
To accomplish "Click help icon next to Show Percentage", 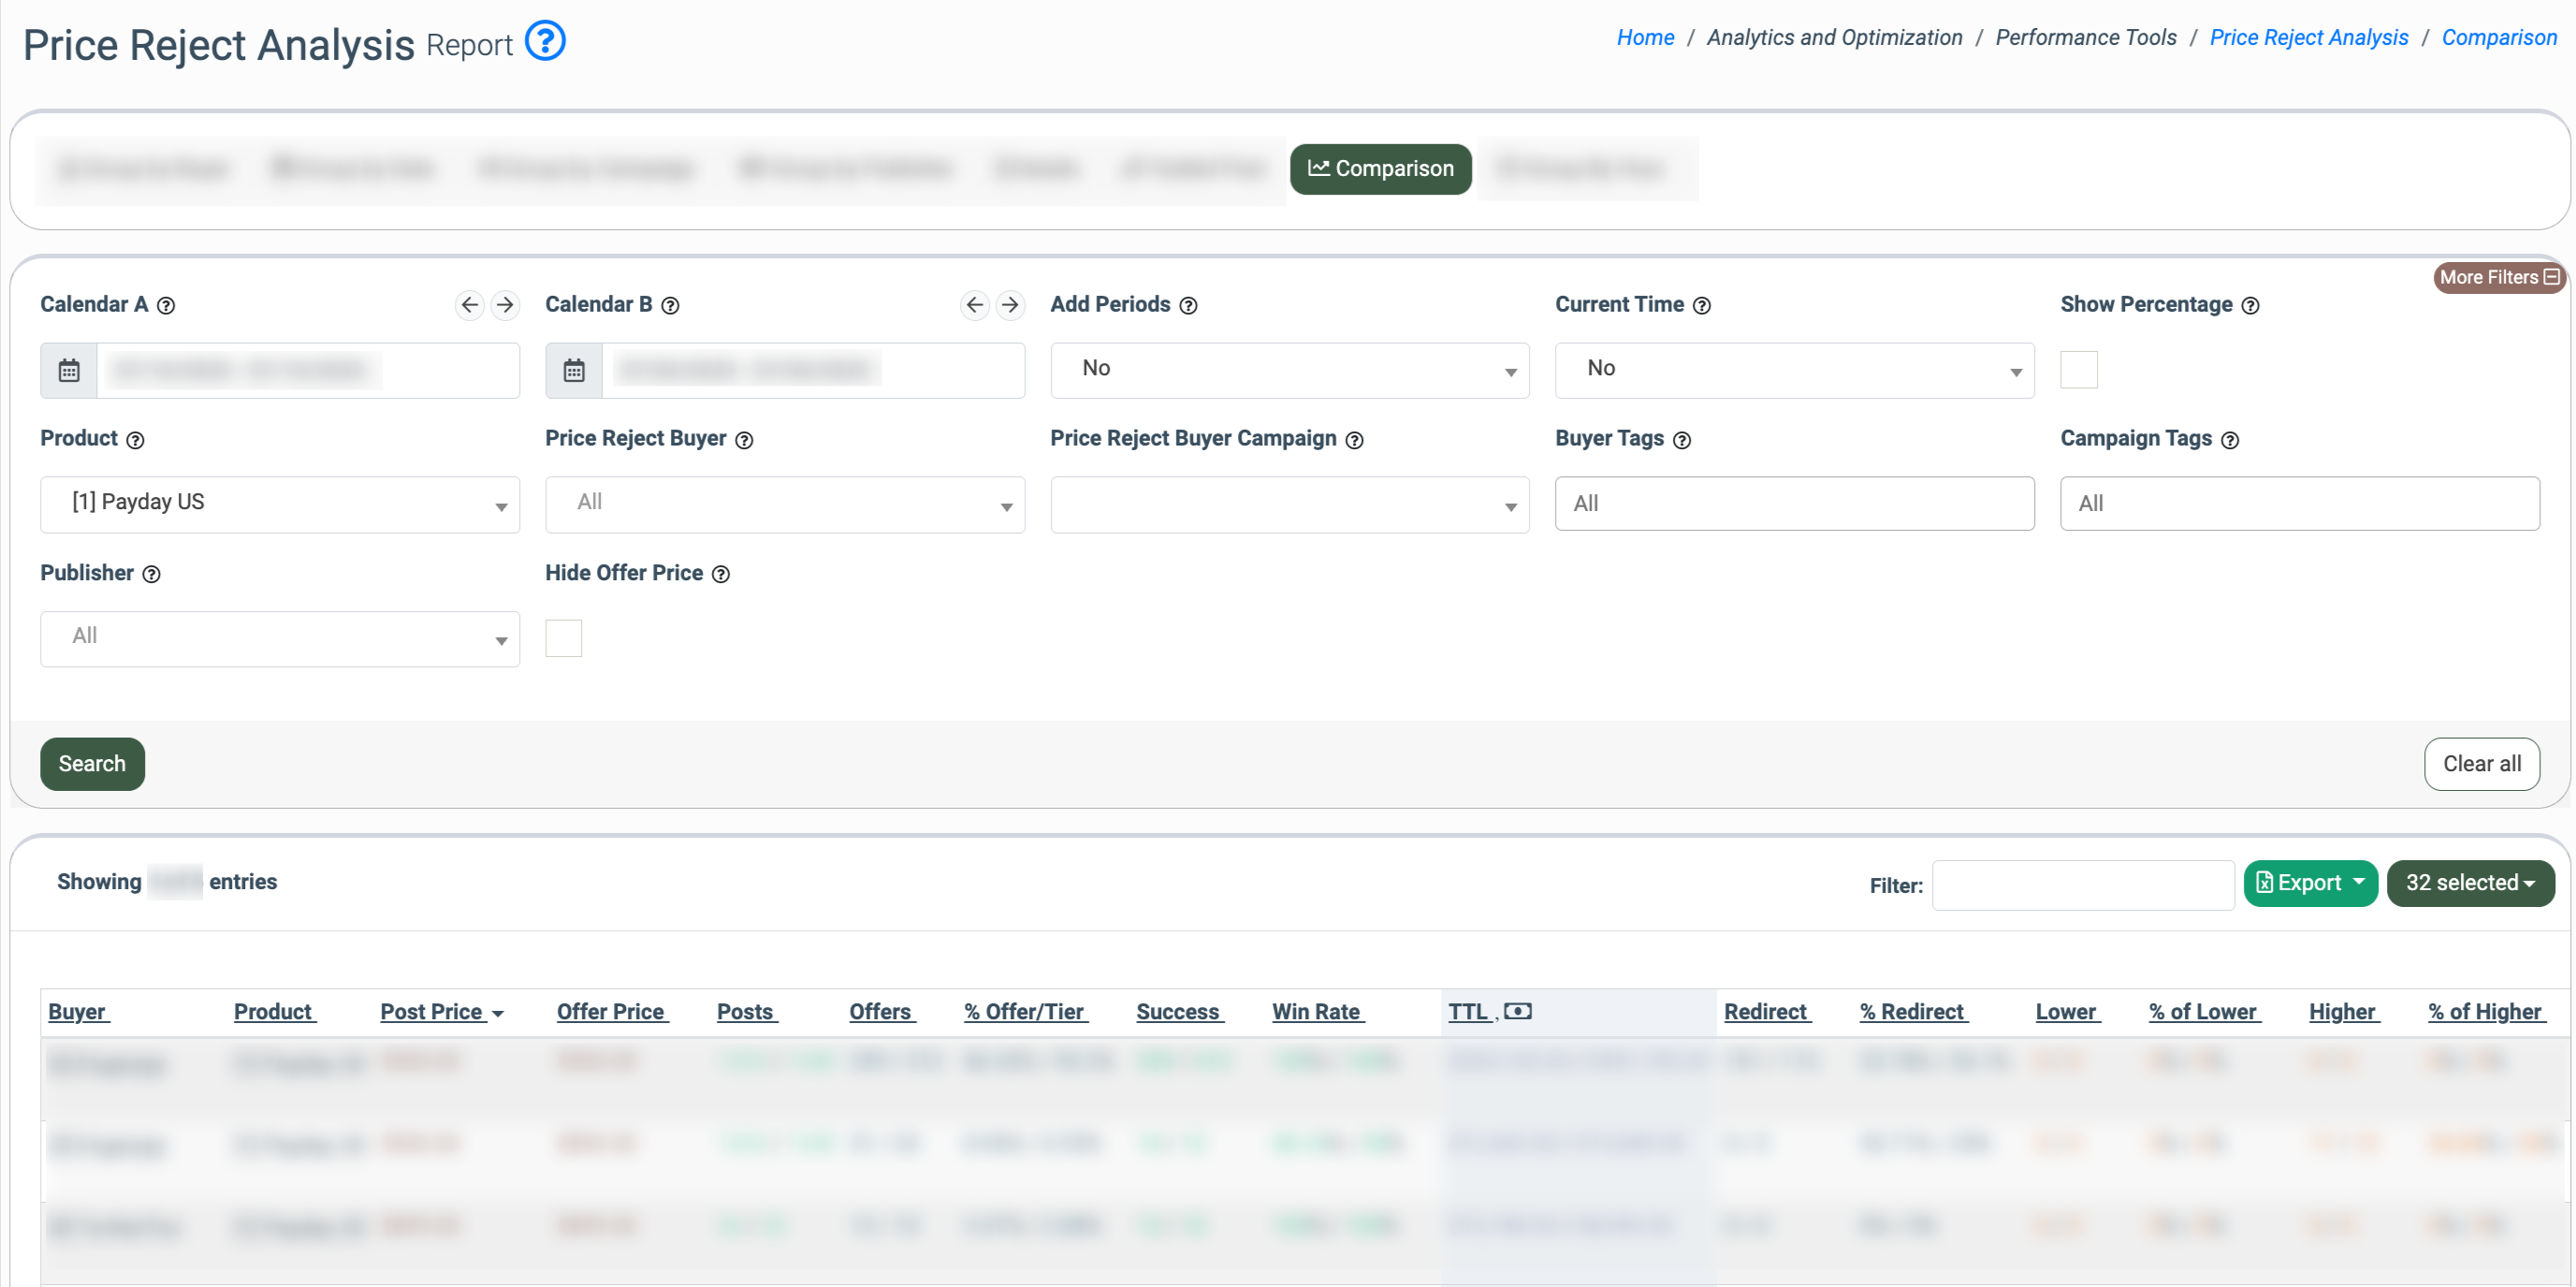I will point(2250,306).
